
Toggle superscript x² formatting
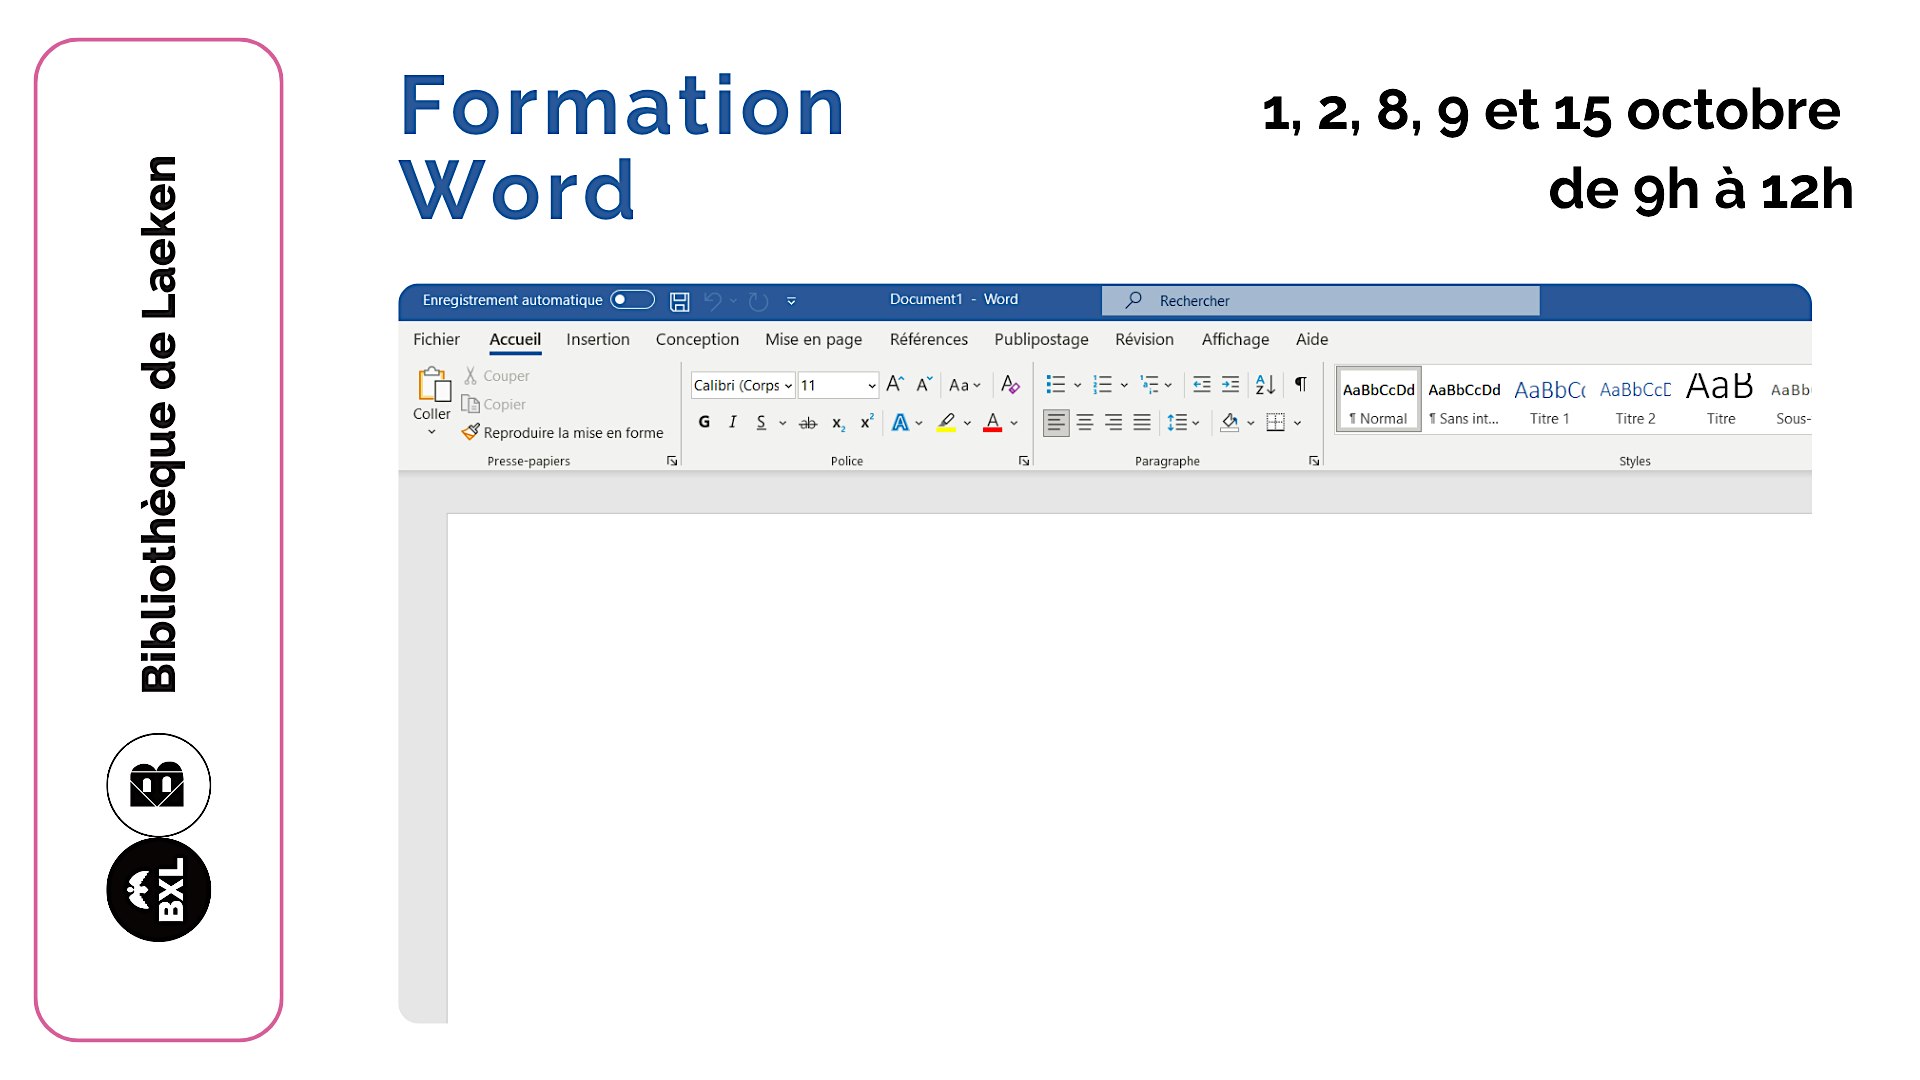pyautogui.click(x=867, y=422)
